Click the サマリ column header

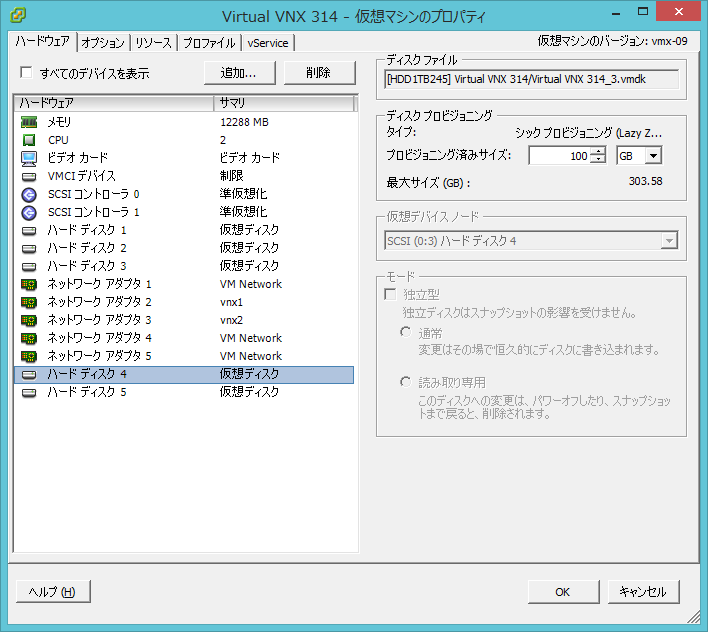pyautogui.click(x=284, y=103)
